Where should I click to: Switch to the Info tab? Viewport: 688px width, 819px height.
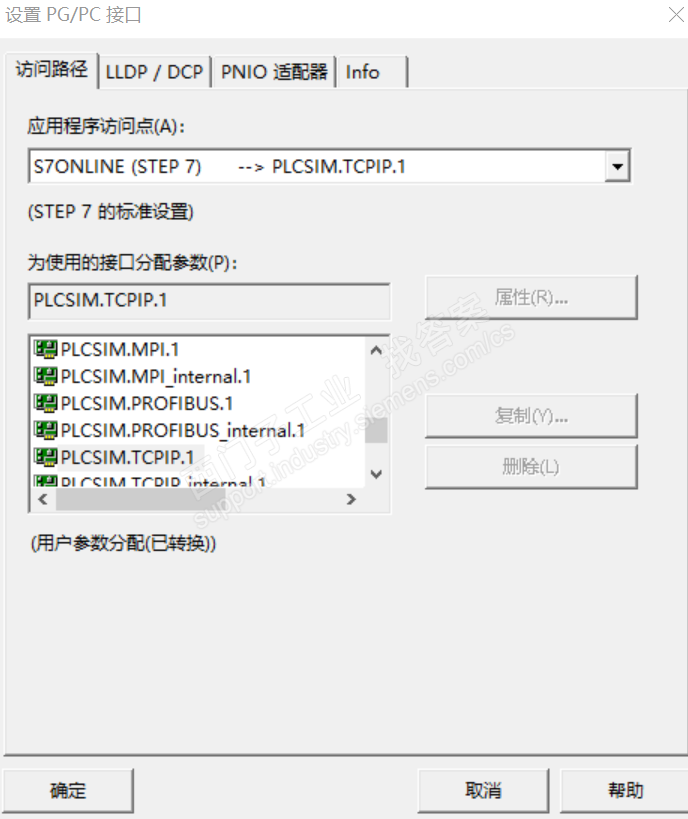tap(363, 72)
